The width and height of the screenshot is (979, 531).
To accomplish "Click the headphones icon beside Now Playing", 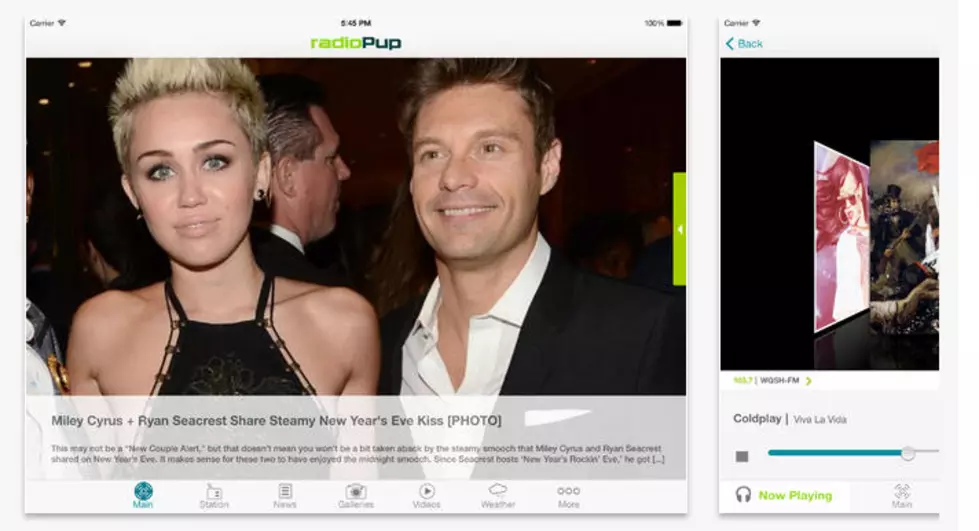I will coord(743,495).
